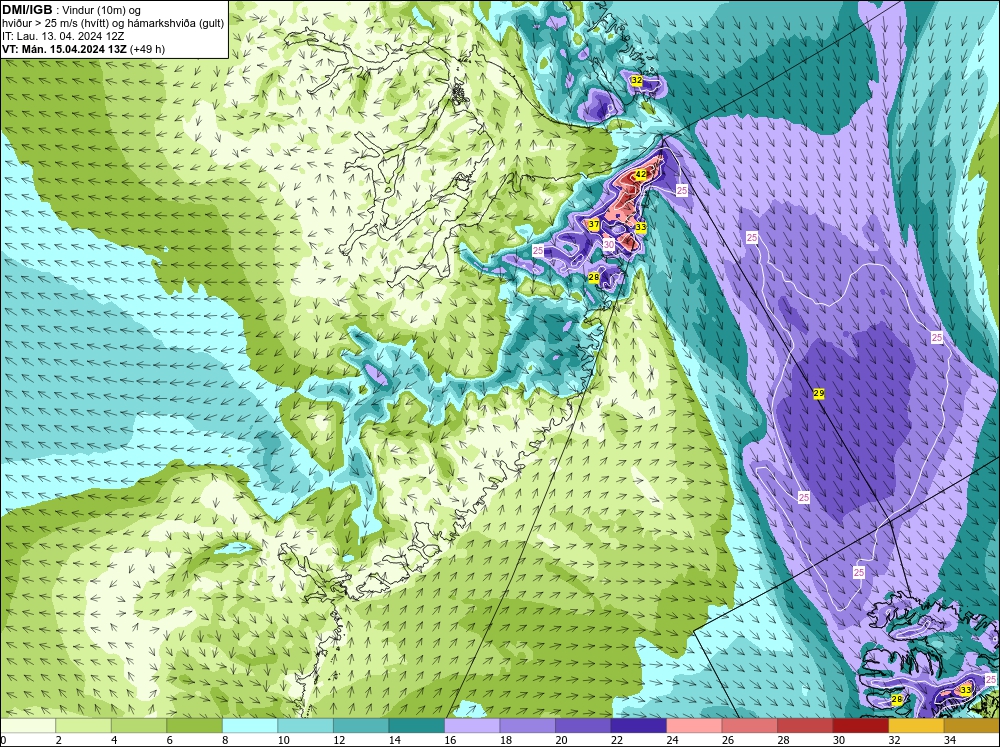The height and width of the screenshot is (747, 1000).
Task: Click the yellow 28 label below the white 30
Action: [594, 277]
